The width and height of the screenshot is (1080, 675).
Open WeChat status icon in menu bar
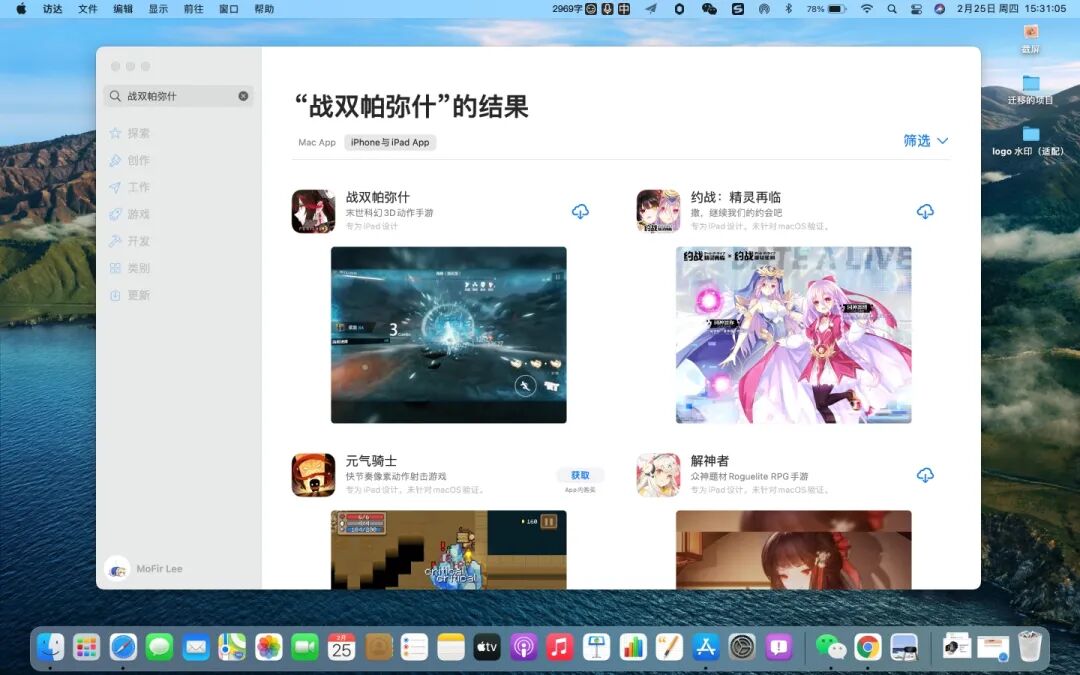(709, 9)
